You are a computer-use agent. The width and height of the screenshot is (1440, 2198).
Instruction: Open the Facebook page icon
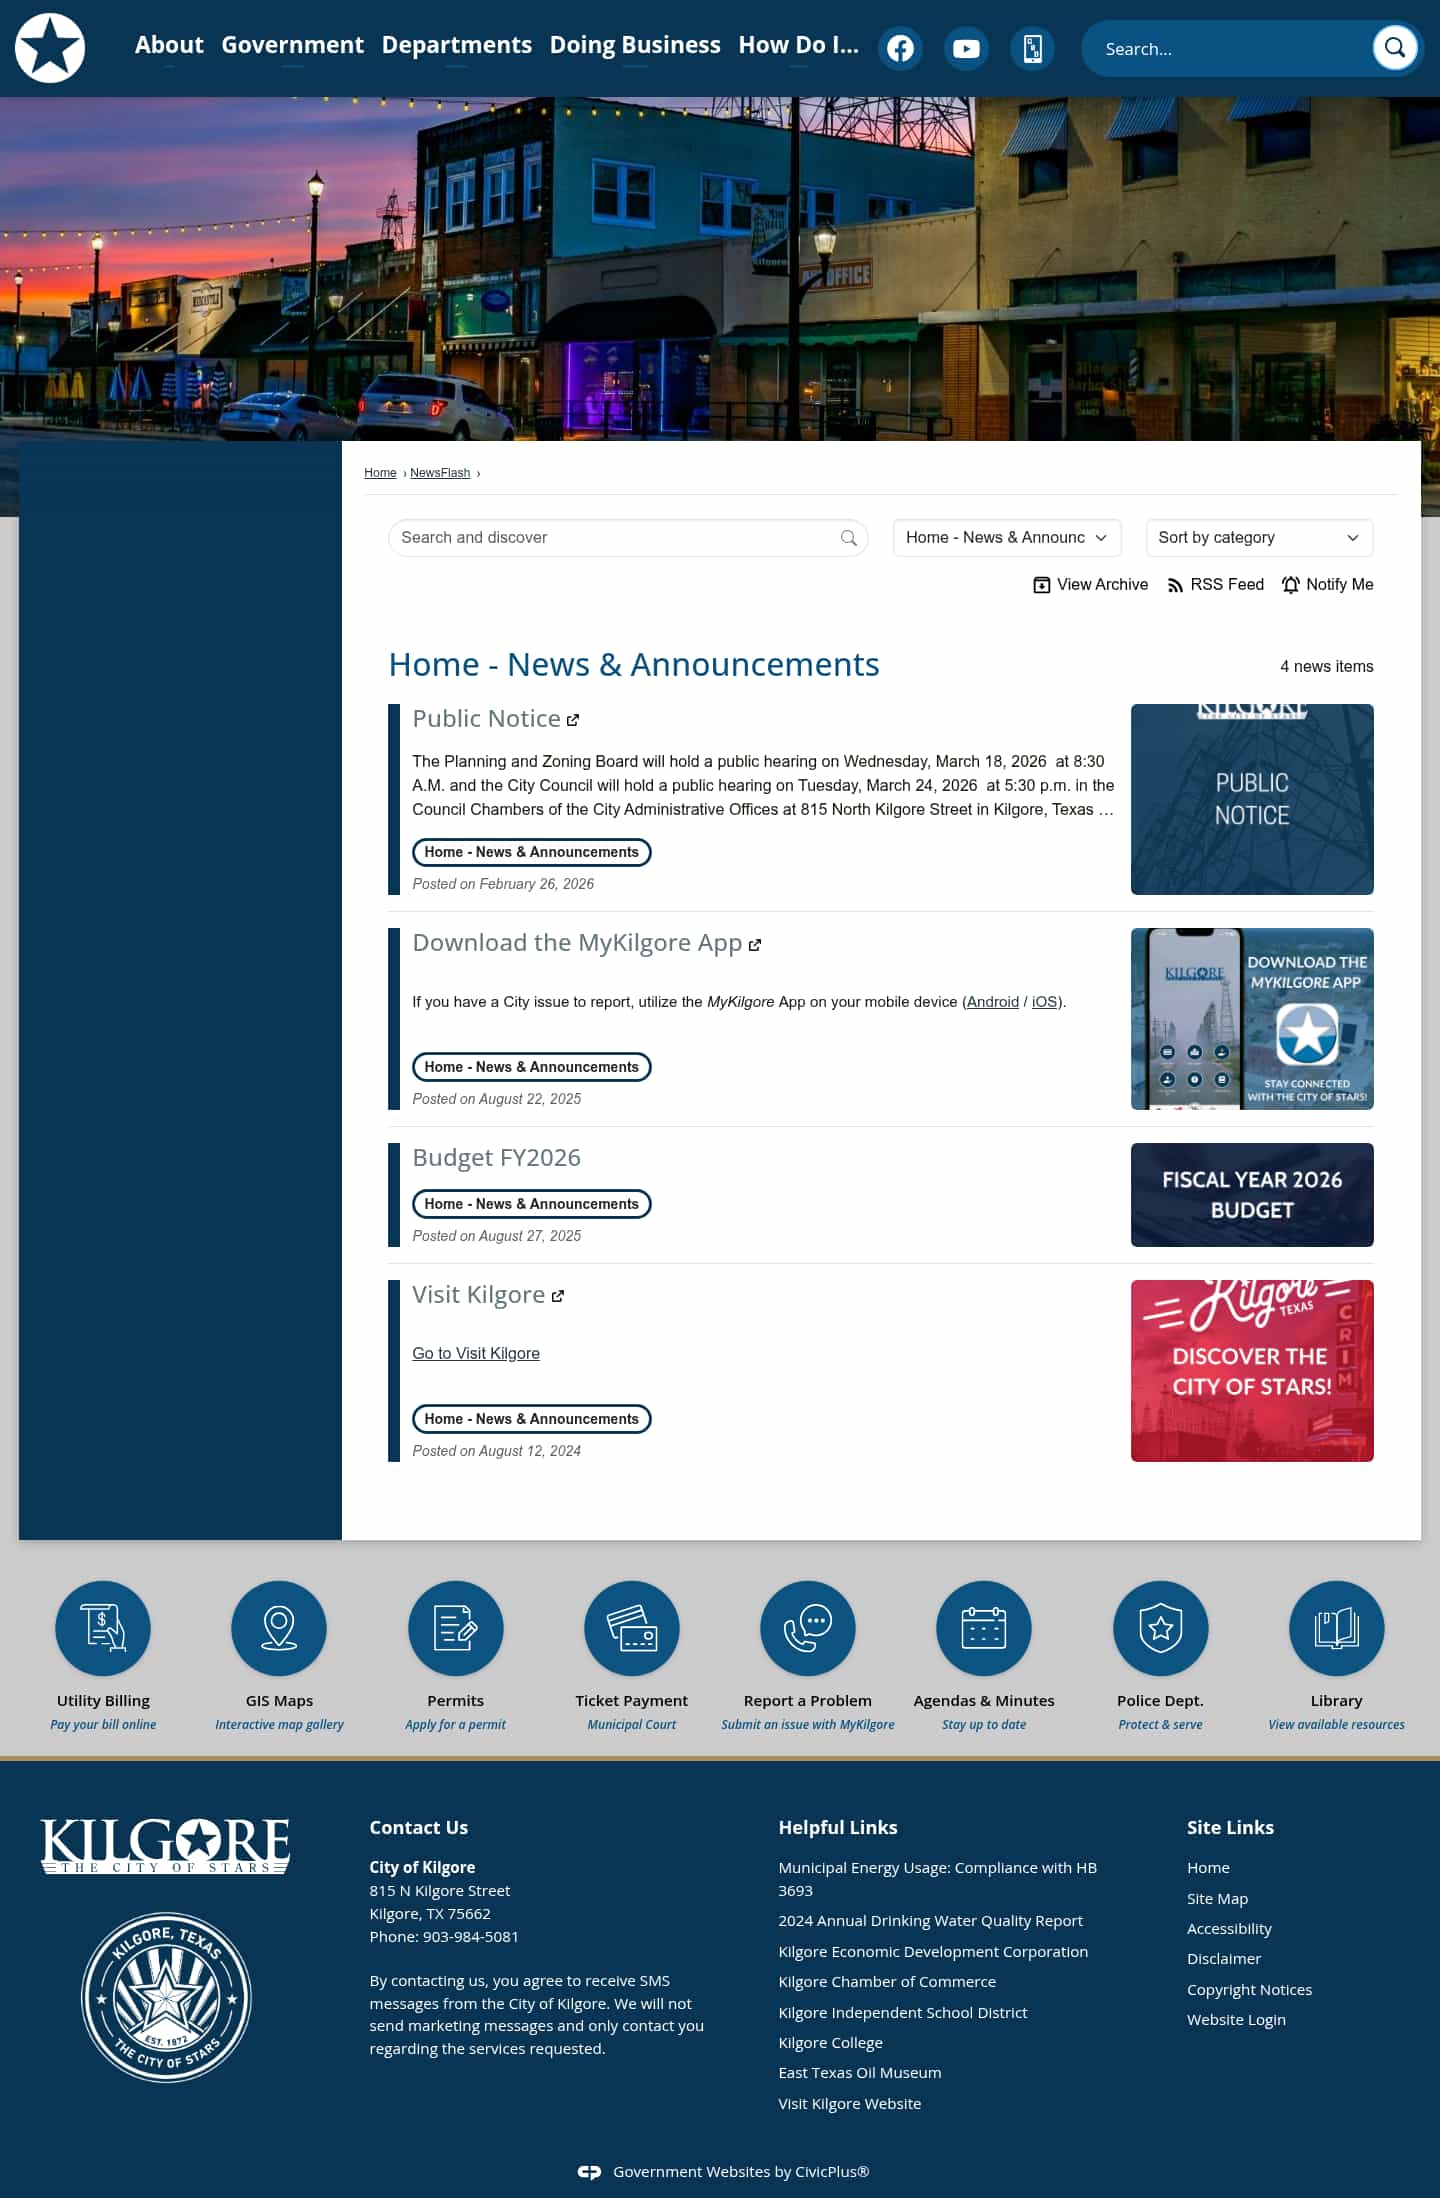(x=900, y=48)
